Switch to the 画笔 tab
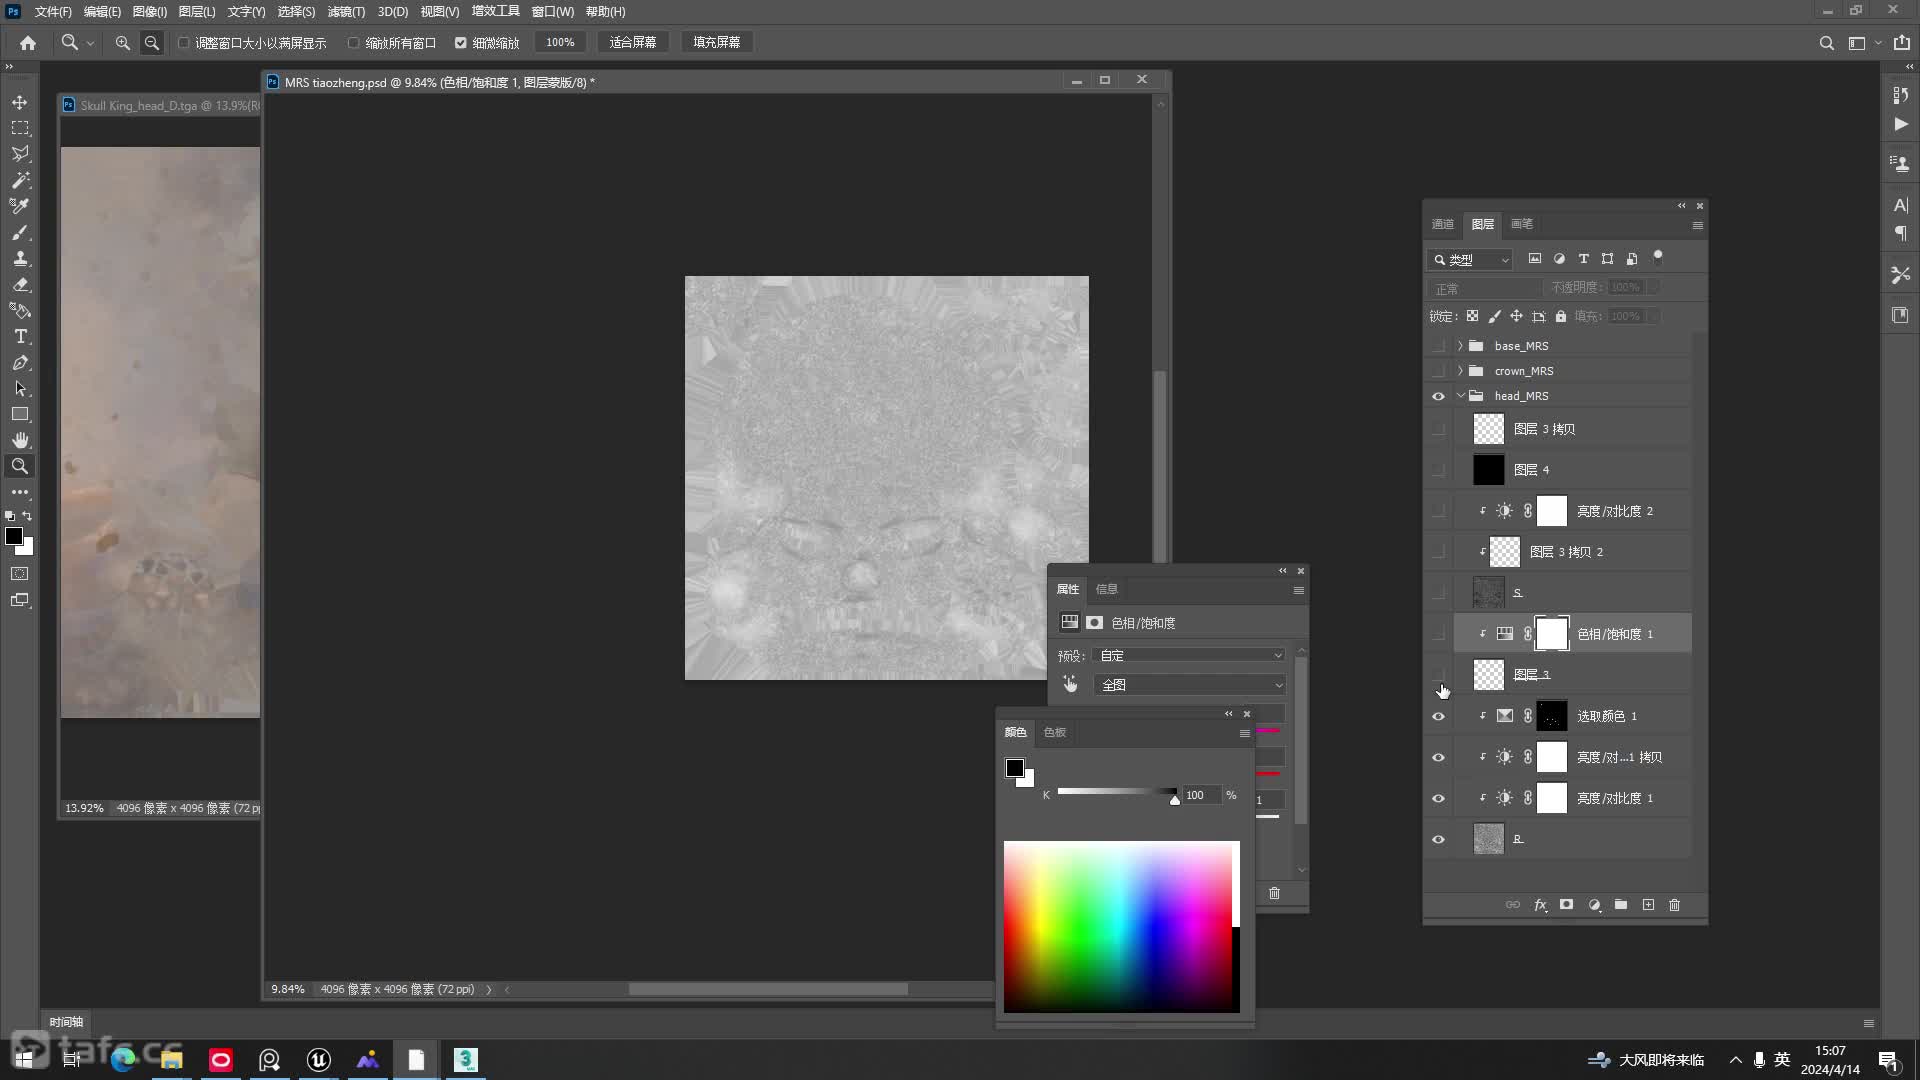 (1521, 224)
